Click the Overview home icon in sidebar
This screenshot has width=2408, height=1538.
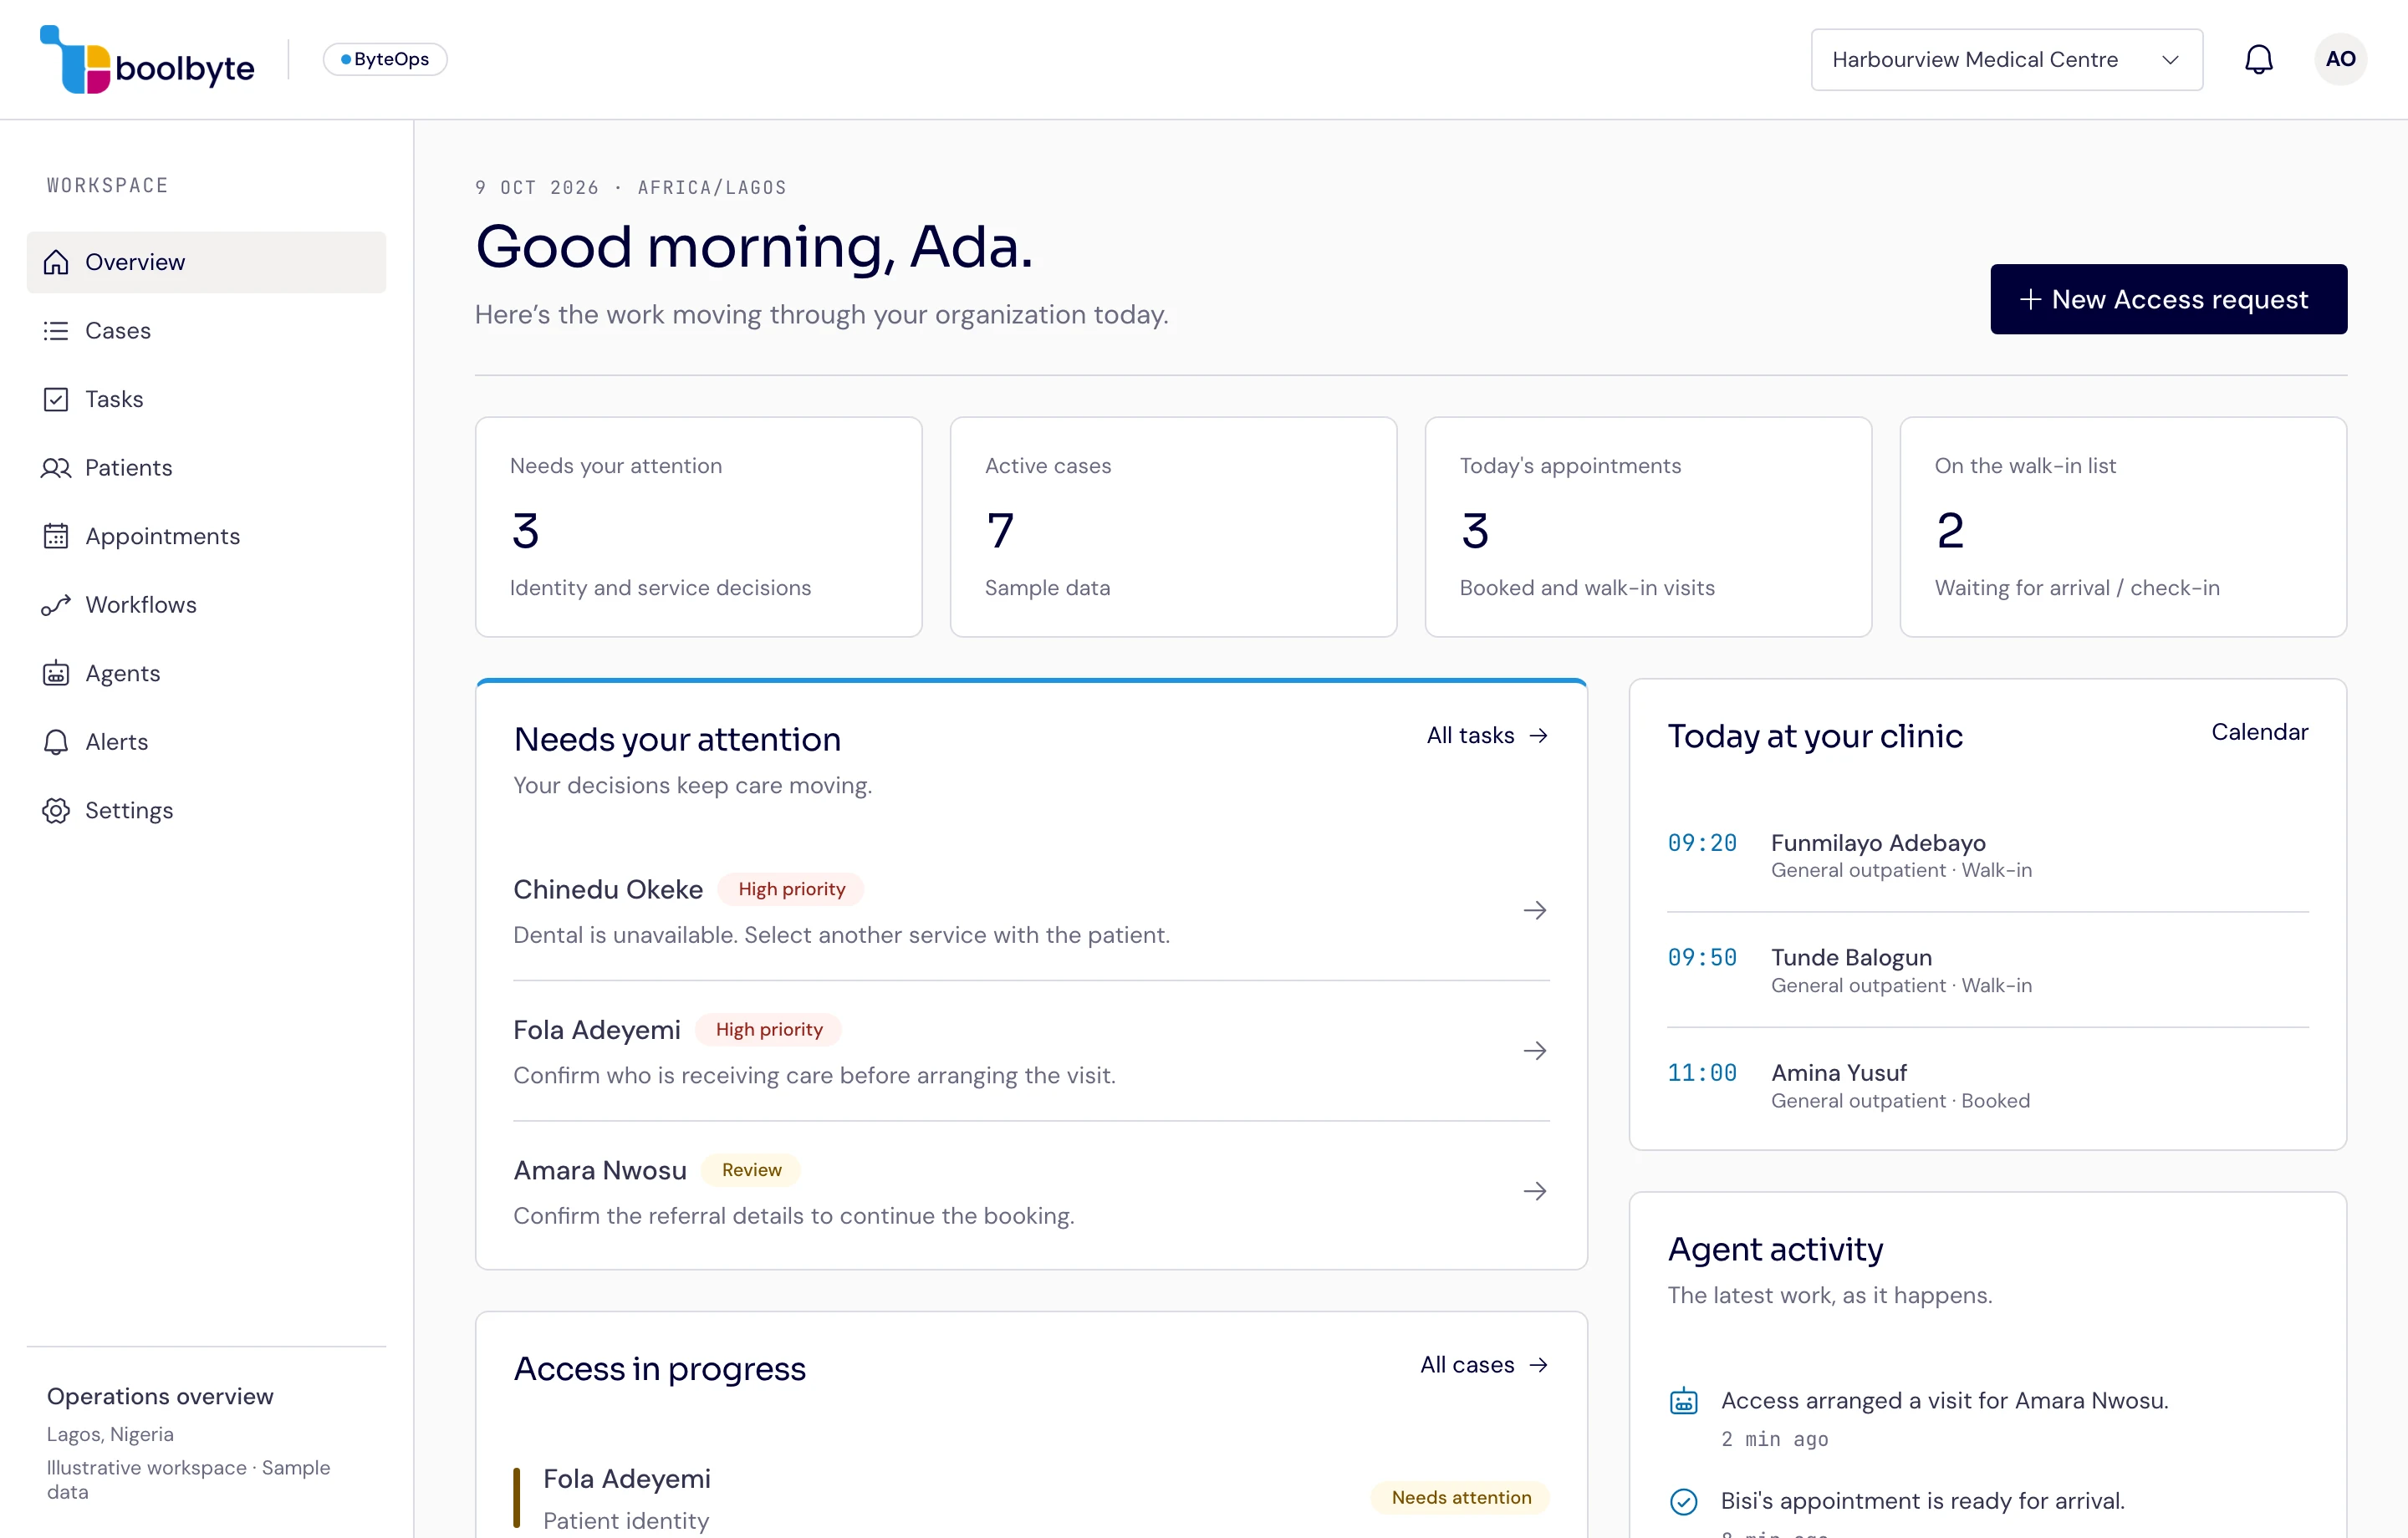[x=56, y=262]
